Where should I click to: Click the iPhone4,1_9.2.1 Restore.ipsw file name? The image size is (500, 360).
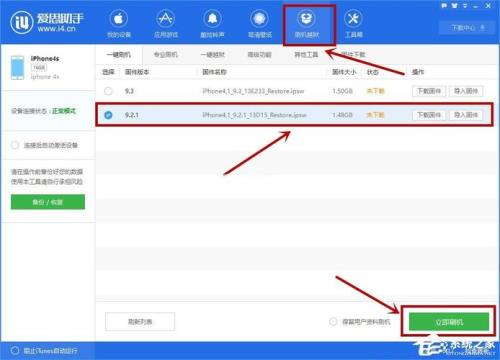pyautogui.click(x=254, y=115)
